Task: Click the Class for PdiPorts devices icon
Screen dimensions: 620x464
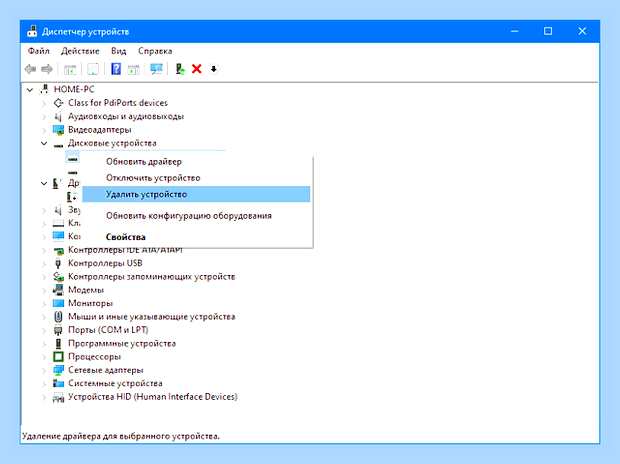Action: 59,103
